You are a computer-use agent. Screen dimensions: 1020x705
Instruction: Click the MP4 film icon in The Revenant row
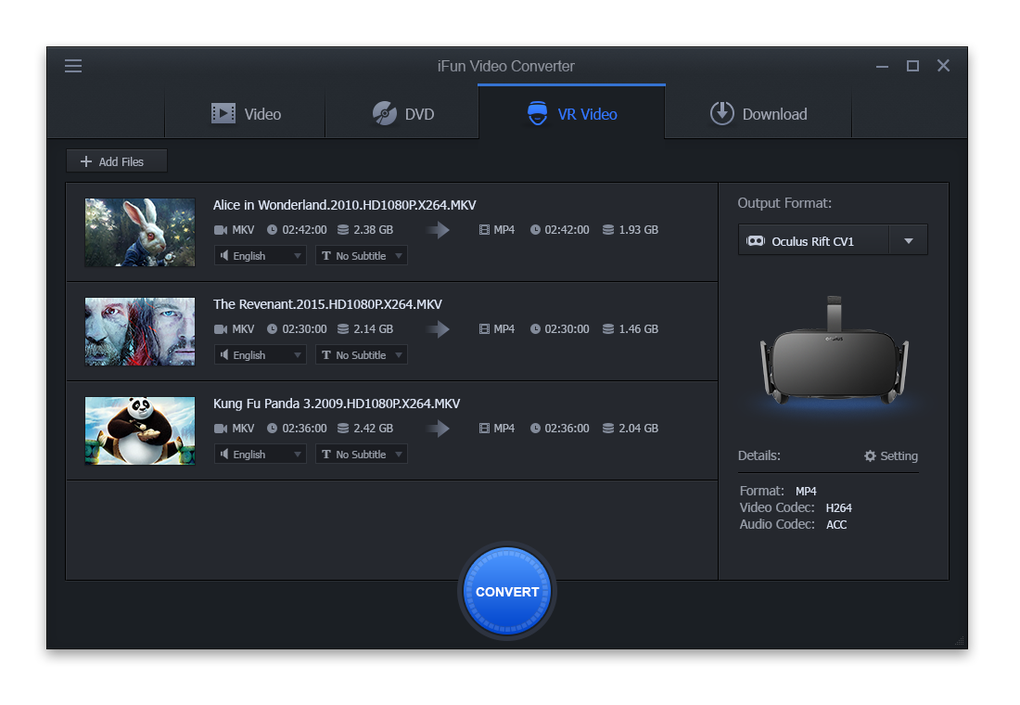(484, 329)
